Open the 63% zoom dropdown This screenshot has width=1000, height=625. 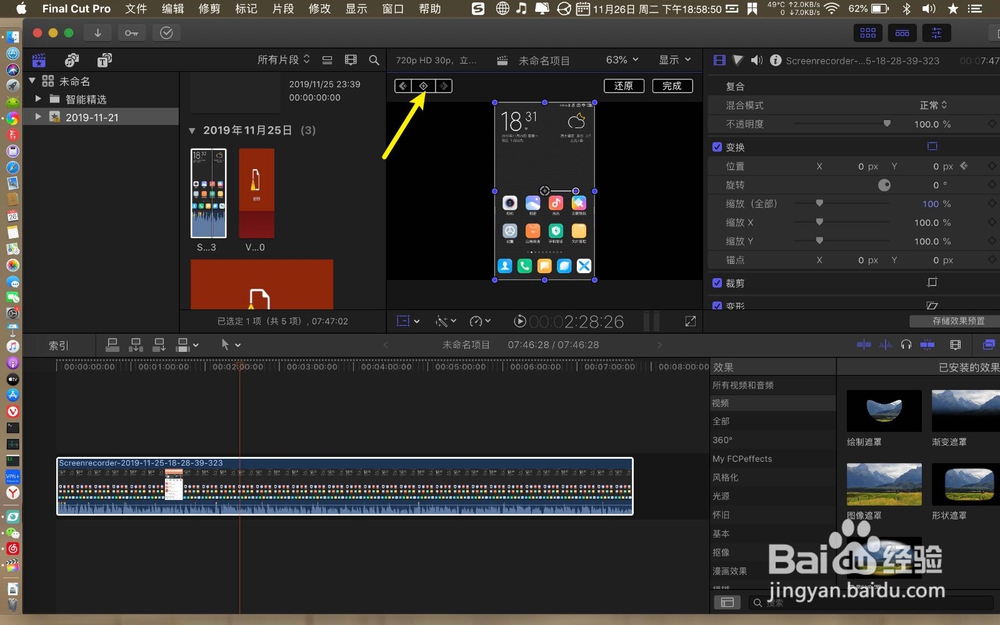tap(622, 60)
